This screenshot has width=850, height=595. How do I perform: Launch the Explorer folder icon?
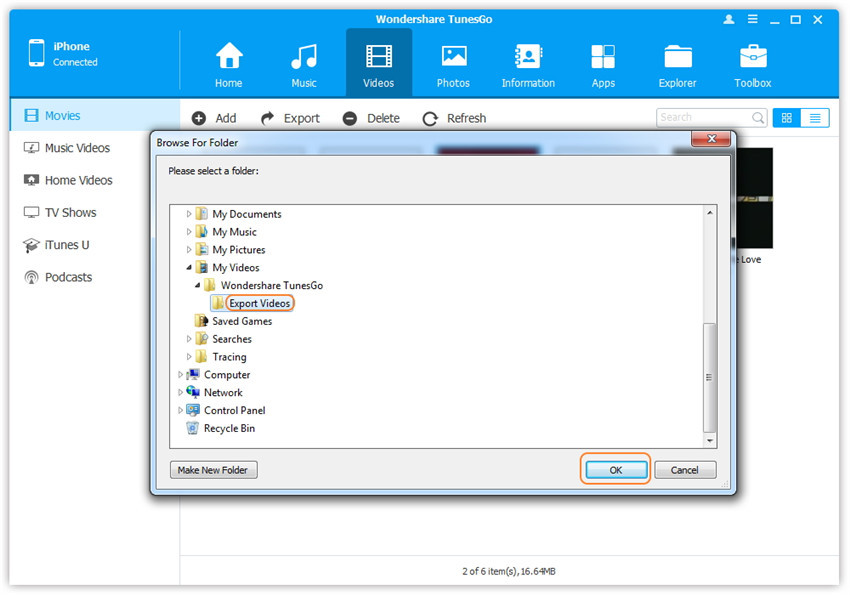point(678,58)
